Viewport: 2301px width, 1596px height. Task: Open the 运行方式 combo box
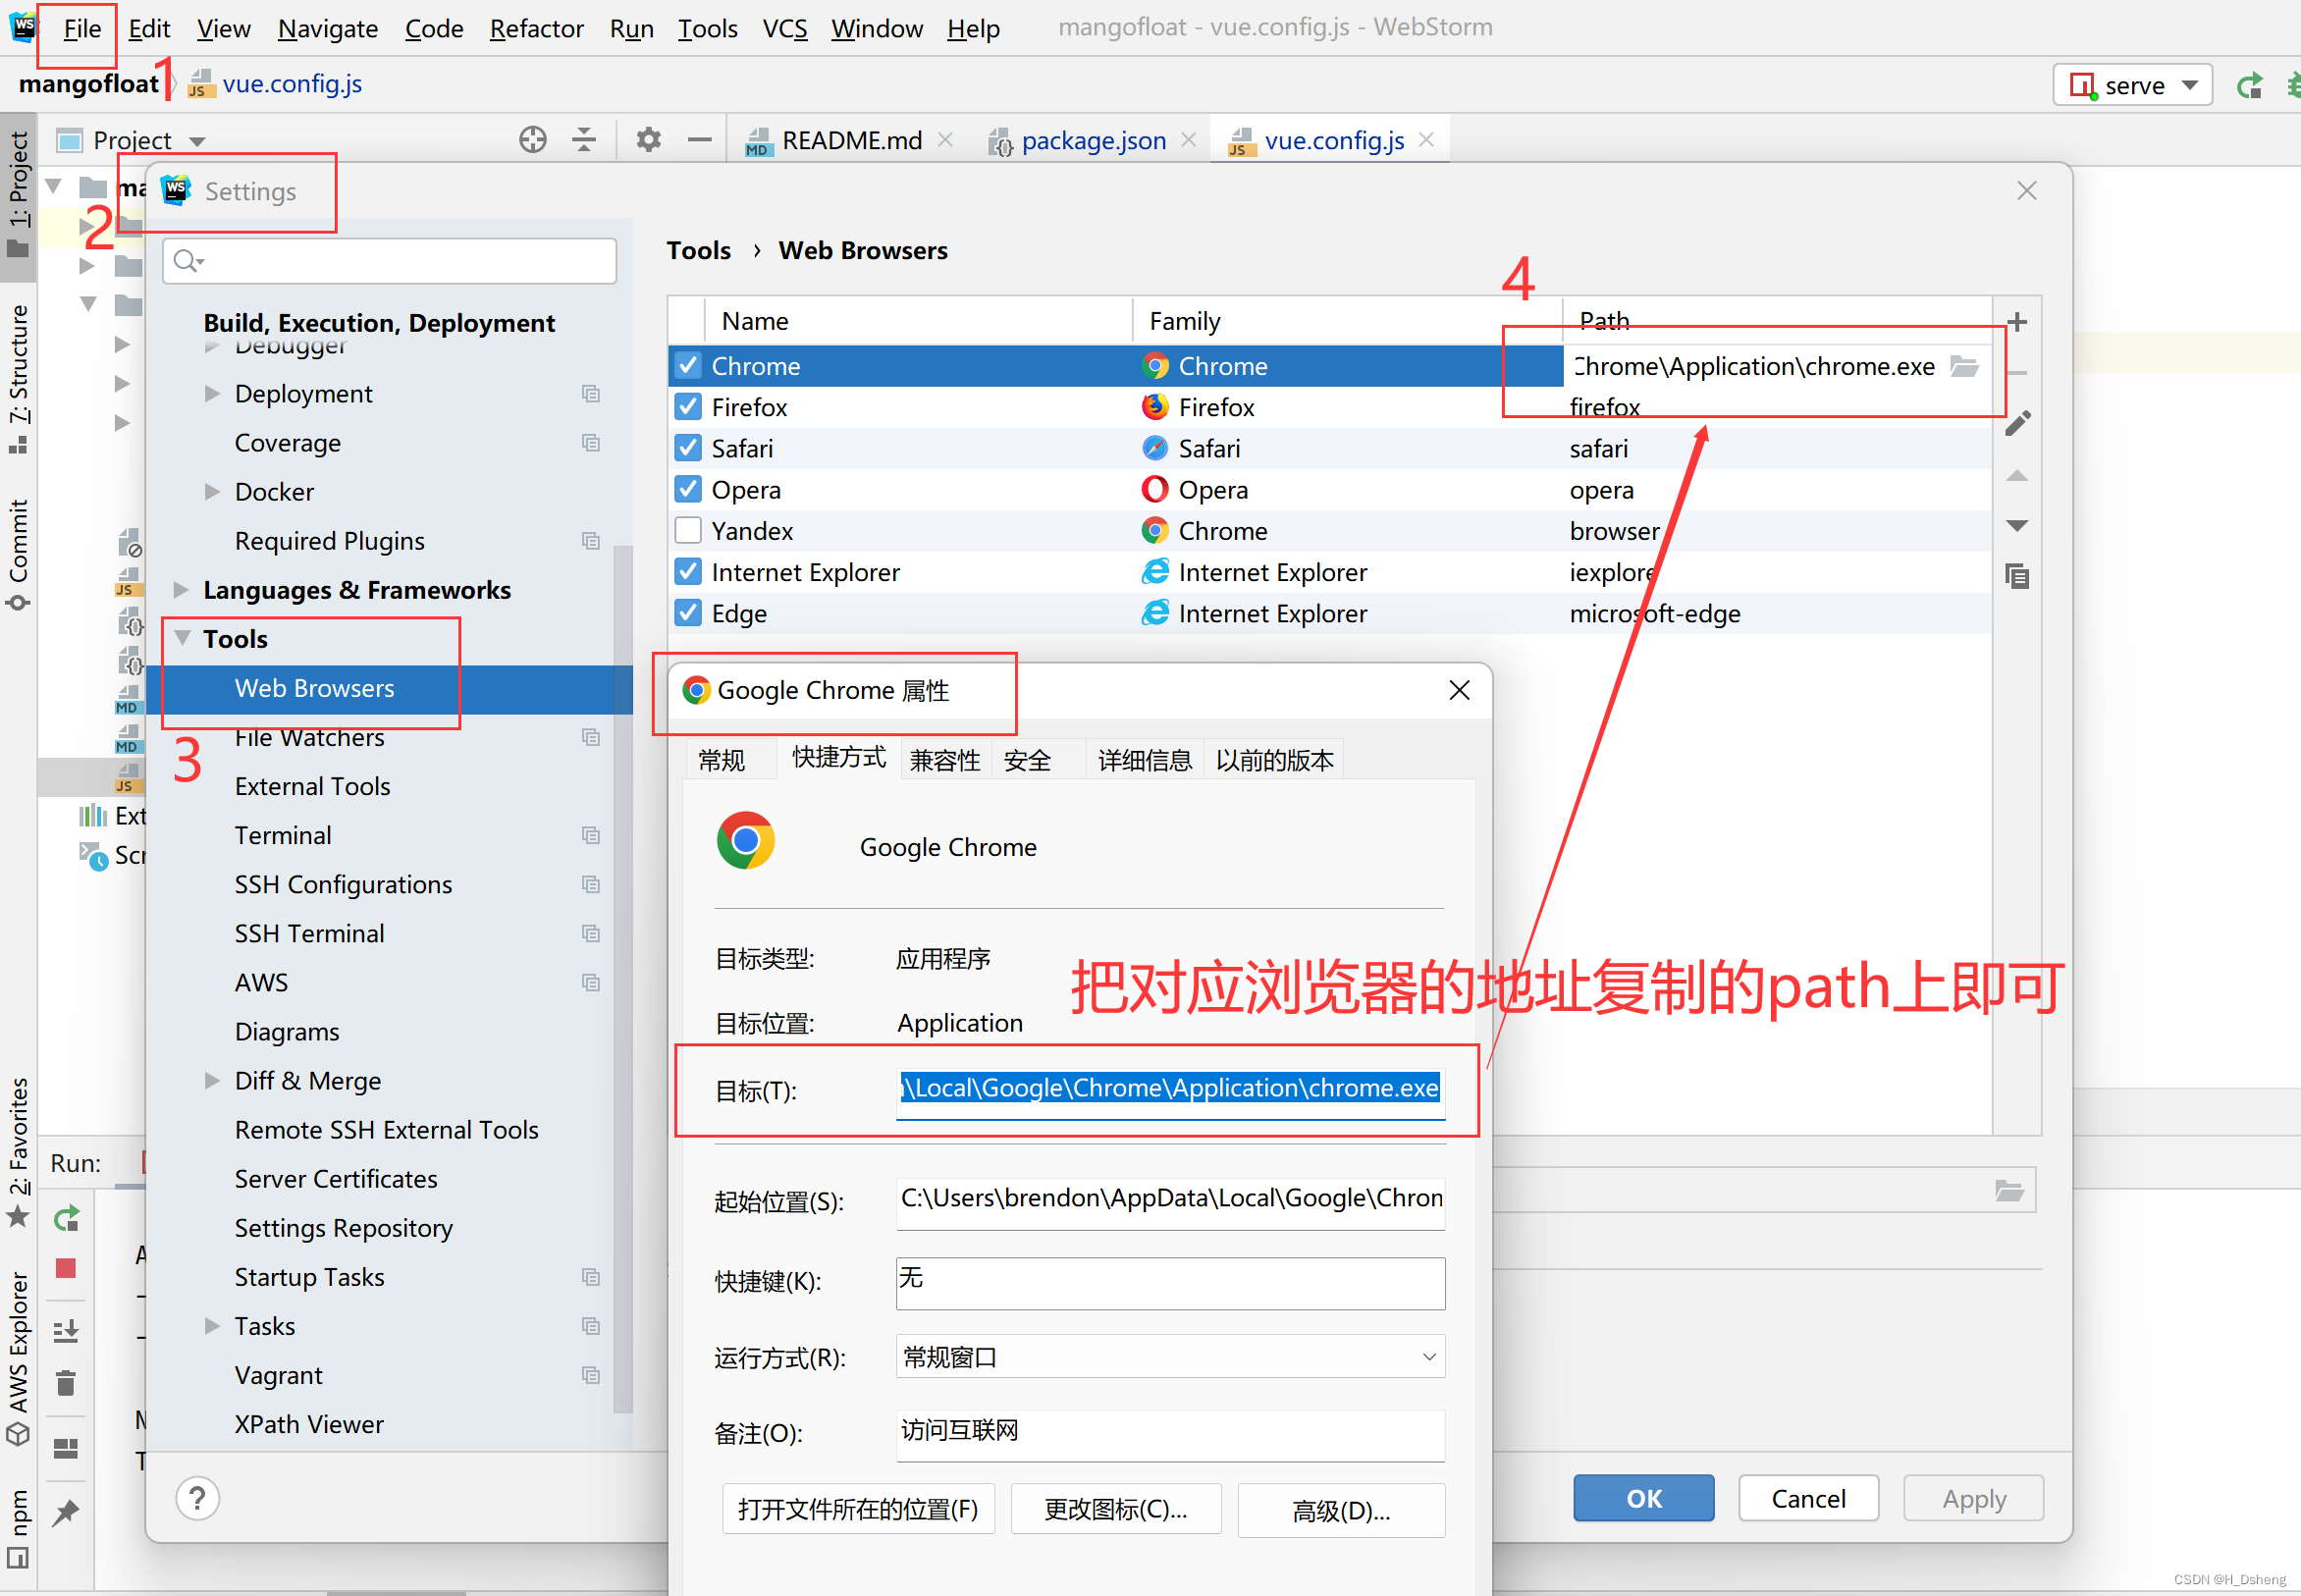(x=1169, y=1357)
